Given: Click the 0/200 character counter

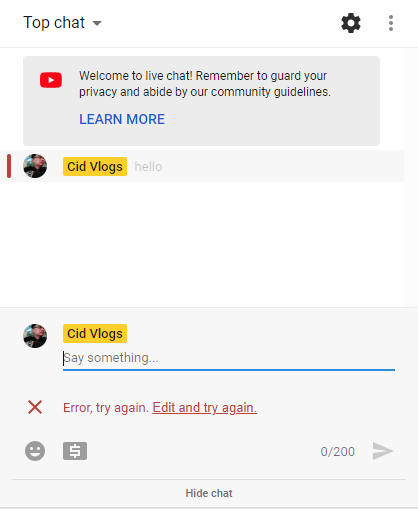Looking at the screenshot, I should pyautogui.click(x=338, y=452).
